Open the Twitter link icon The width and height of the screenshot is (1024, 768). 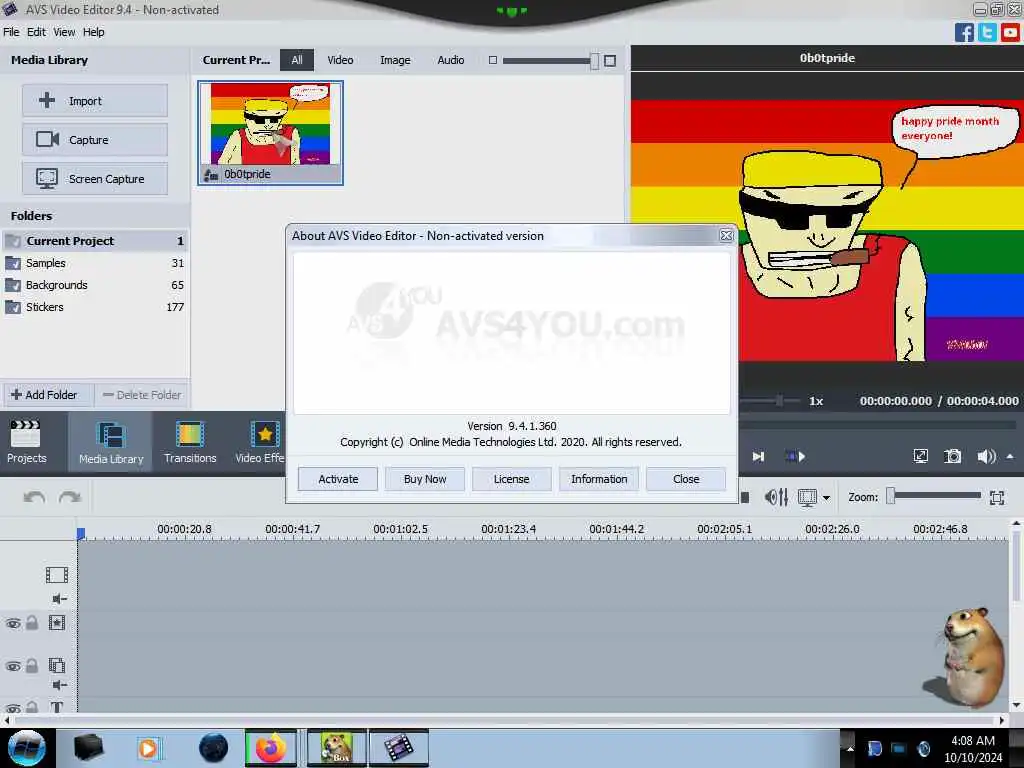[x=987, y=32]
